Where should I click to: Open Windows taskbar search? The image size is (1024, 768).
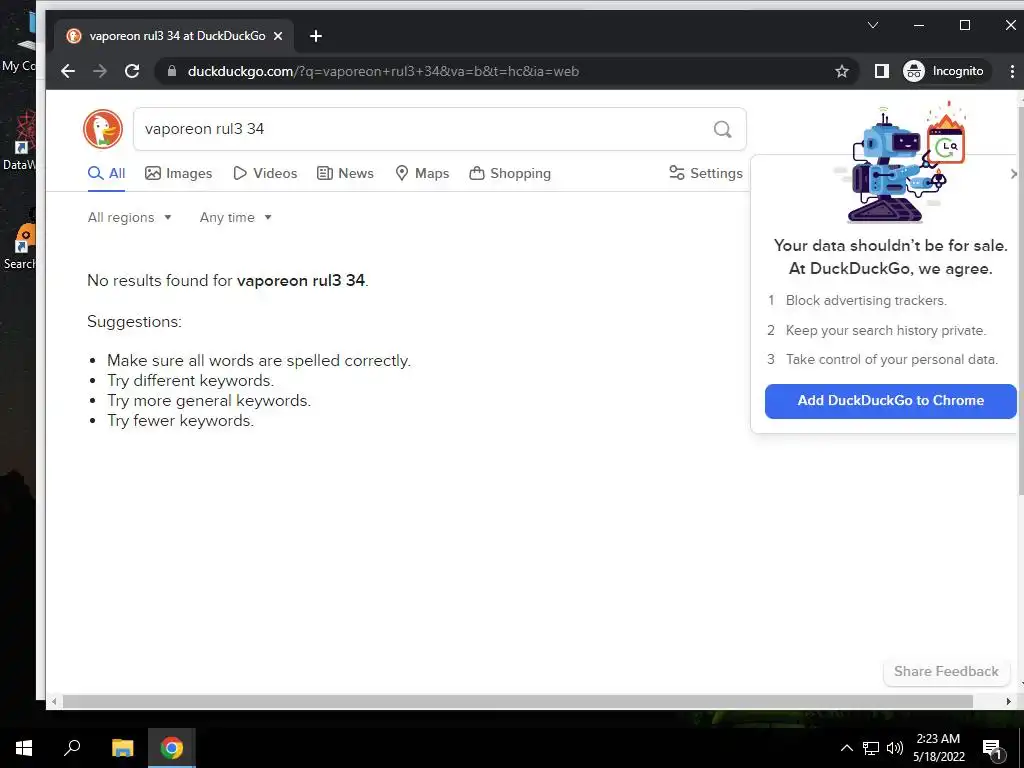click(72, 748)
